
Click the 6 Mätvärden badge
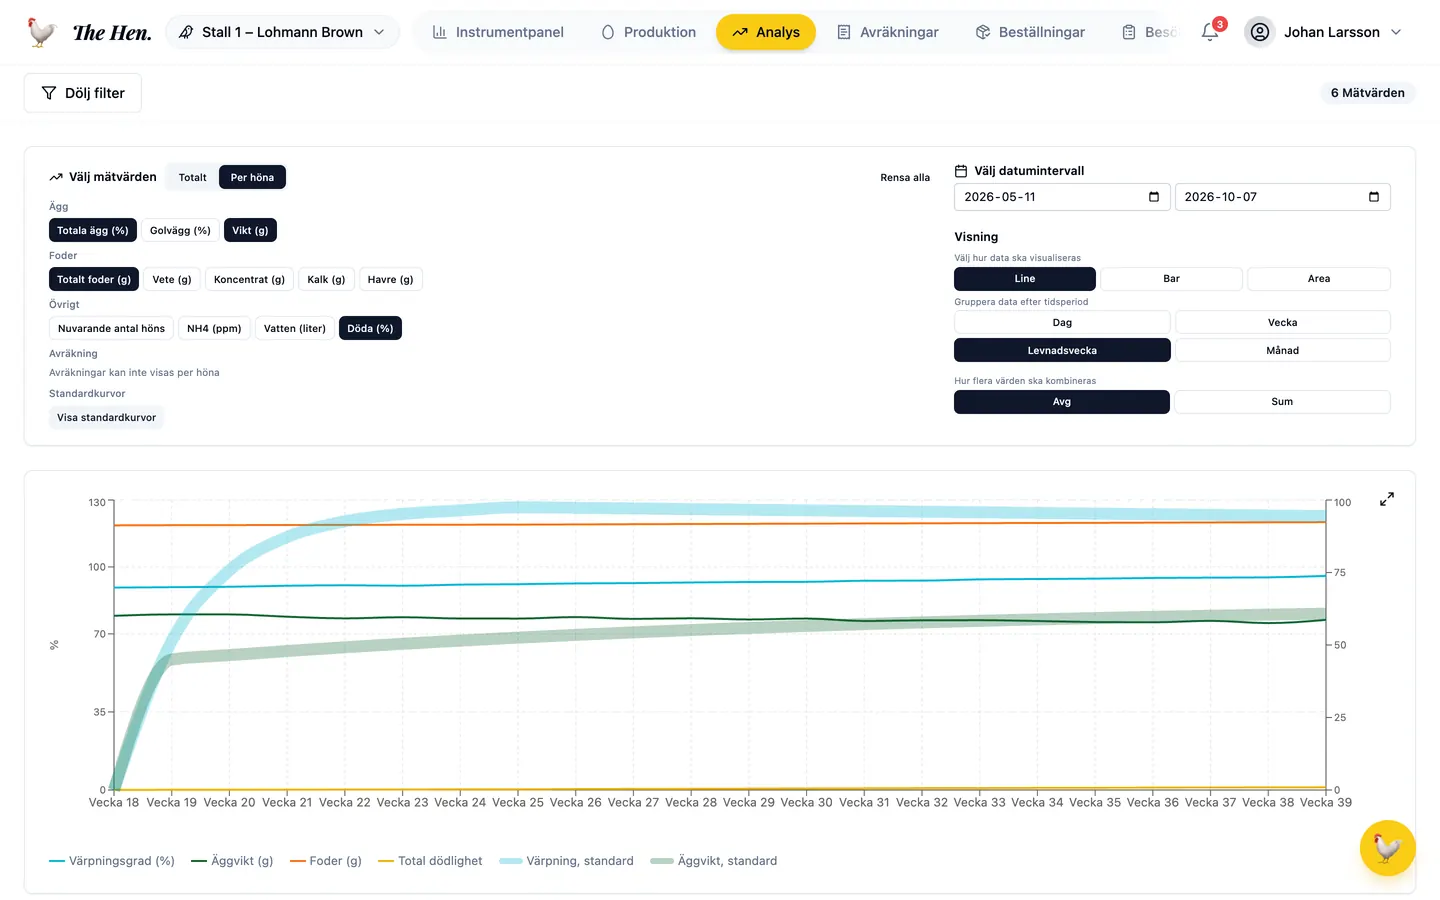1367,93
